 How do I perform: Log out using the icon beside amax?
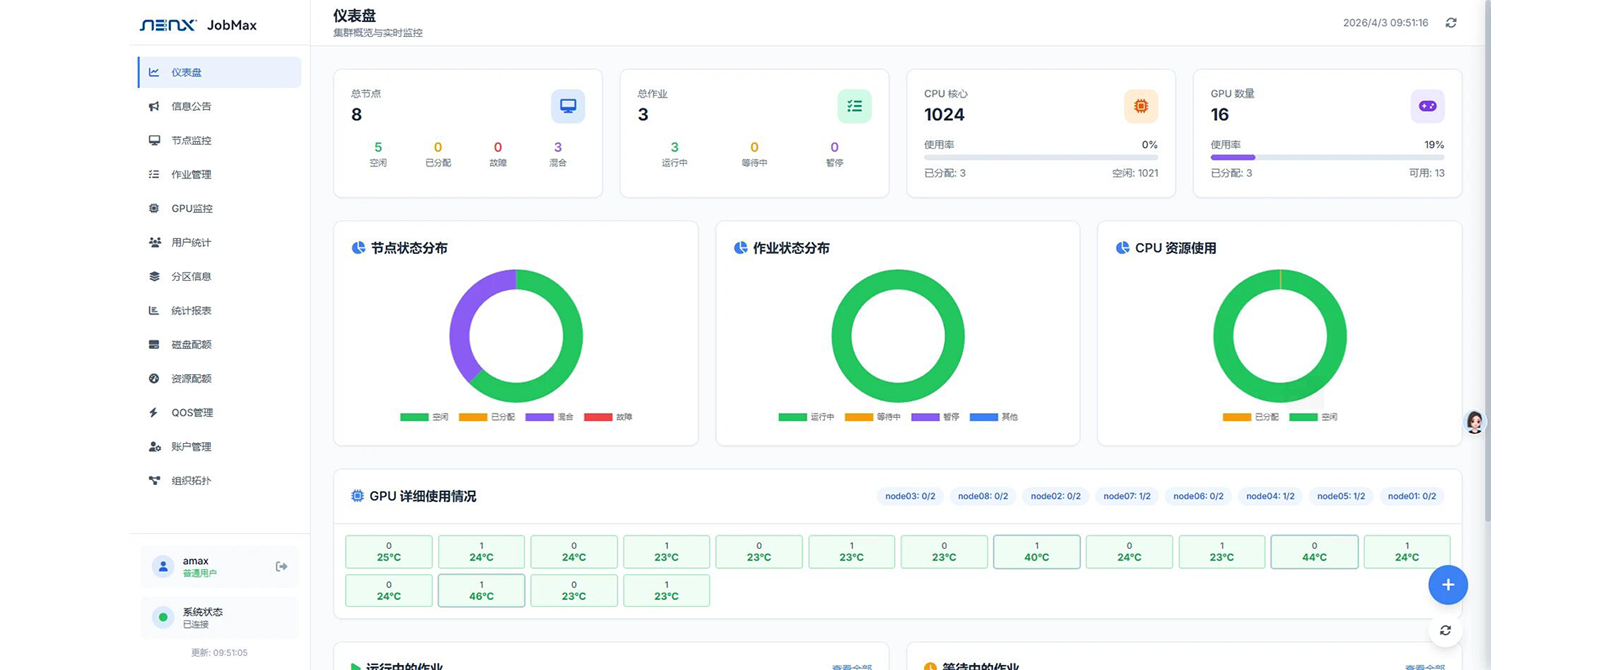point(281,567)
